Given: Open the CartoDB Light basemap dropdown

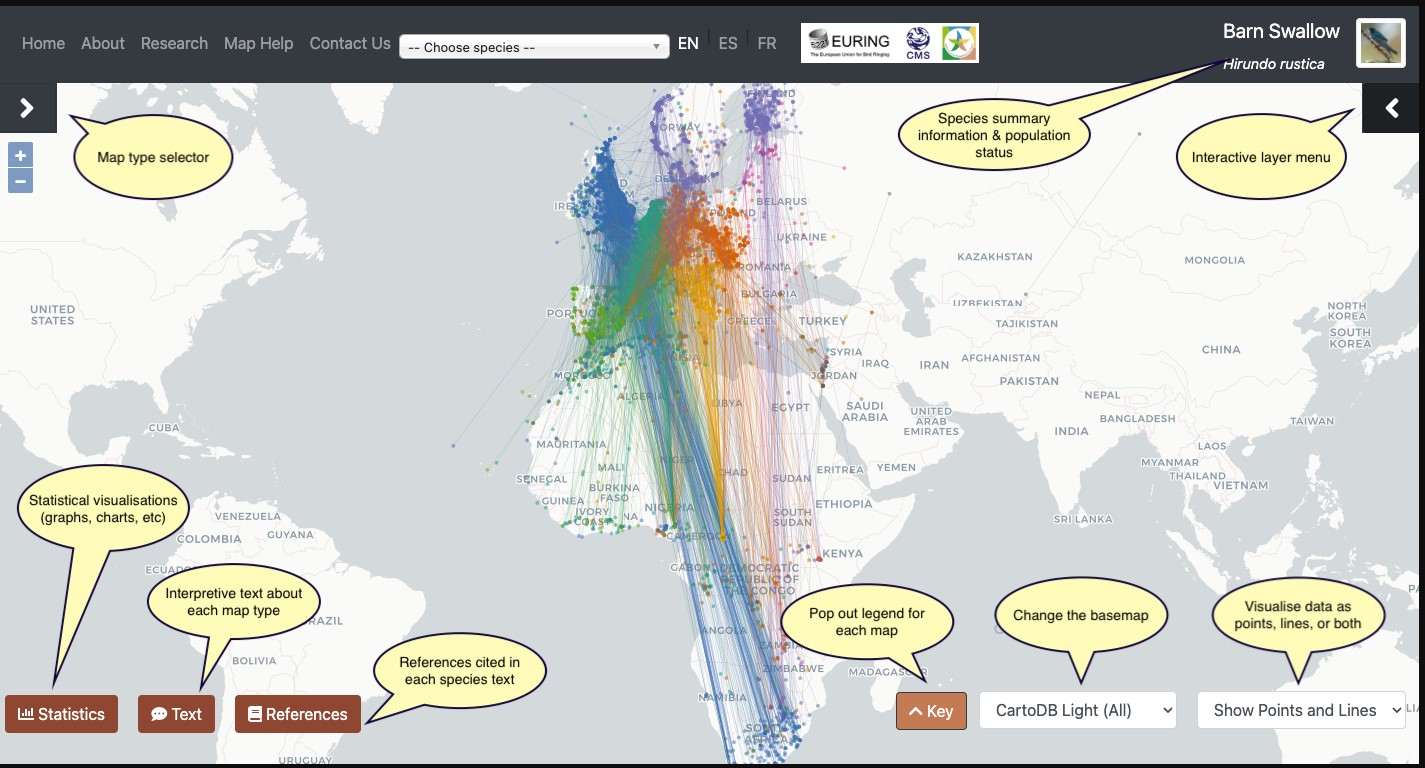Looking at the screenshot, I should pos(1078,710).
